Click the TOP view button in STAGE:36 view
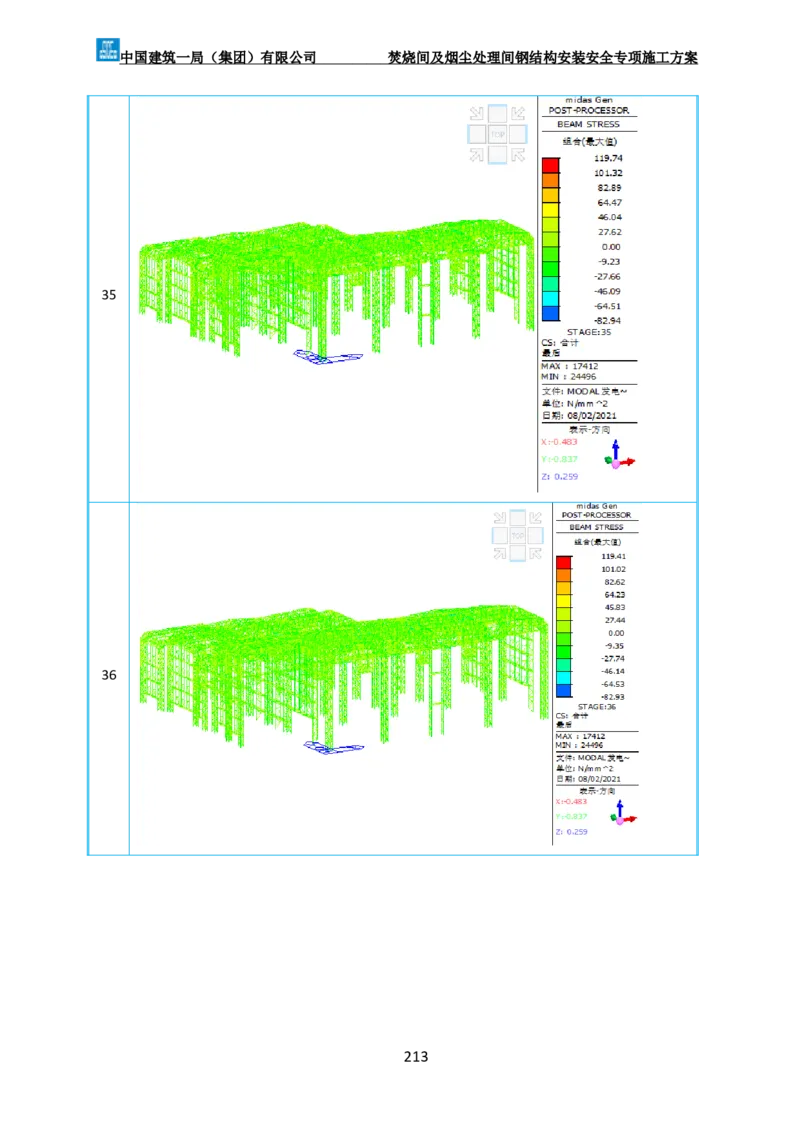Viewport: 800px width, 1132px height. (x=518, y=536)
